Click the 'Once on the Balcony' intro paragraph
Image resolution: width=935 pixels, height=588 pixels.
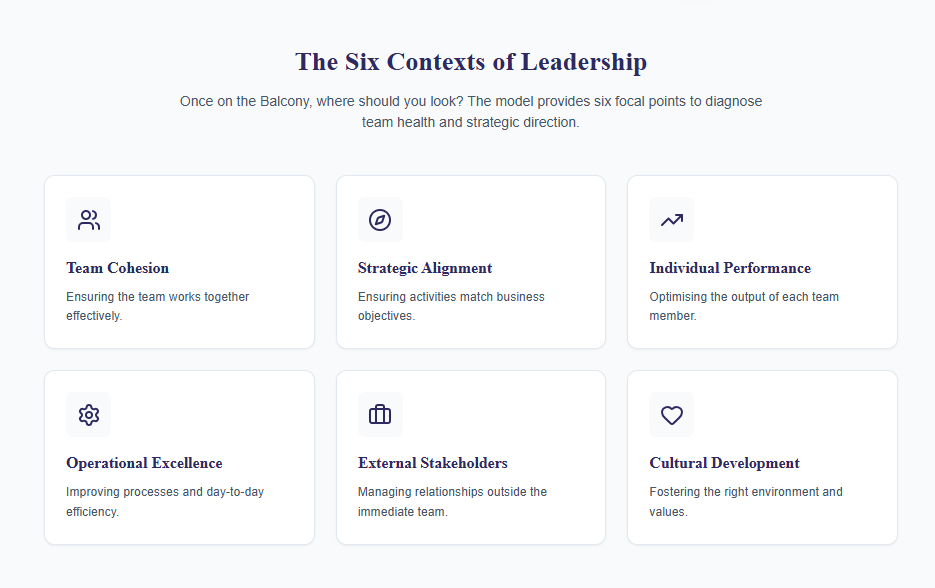pyautogui.click(x=471, y=112)
